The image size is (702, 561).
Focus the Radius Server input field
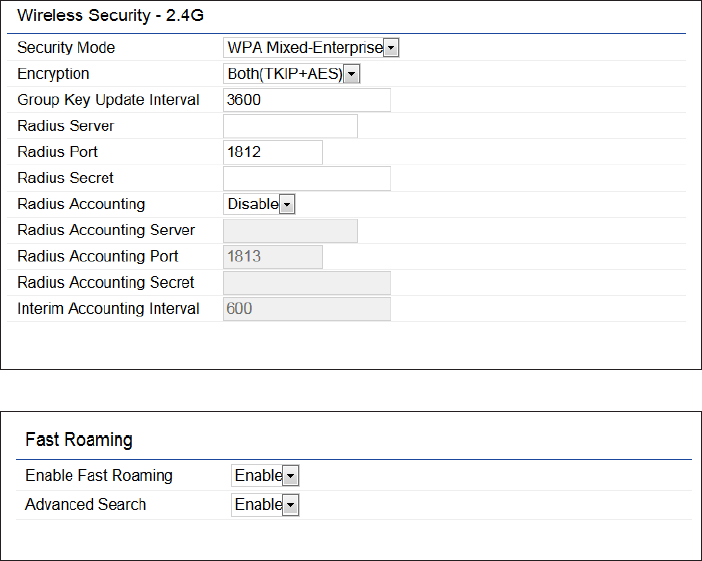click(x=290, y=126)
